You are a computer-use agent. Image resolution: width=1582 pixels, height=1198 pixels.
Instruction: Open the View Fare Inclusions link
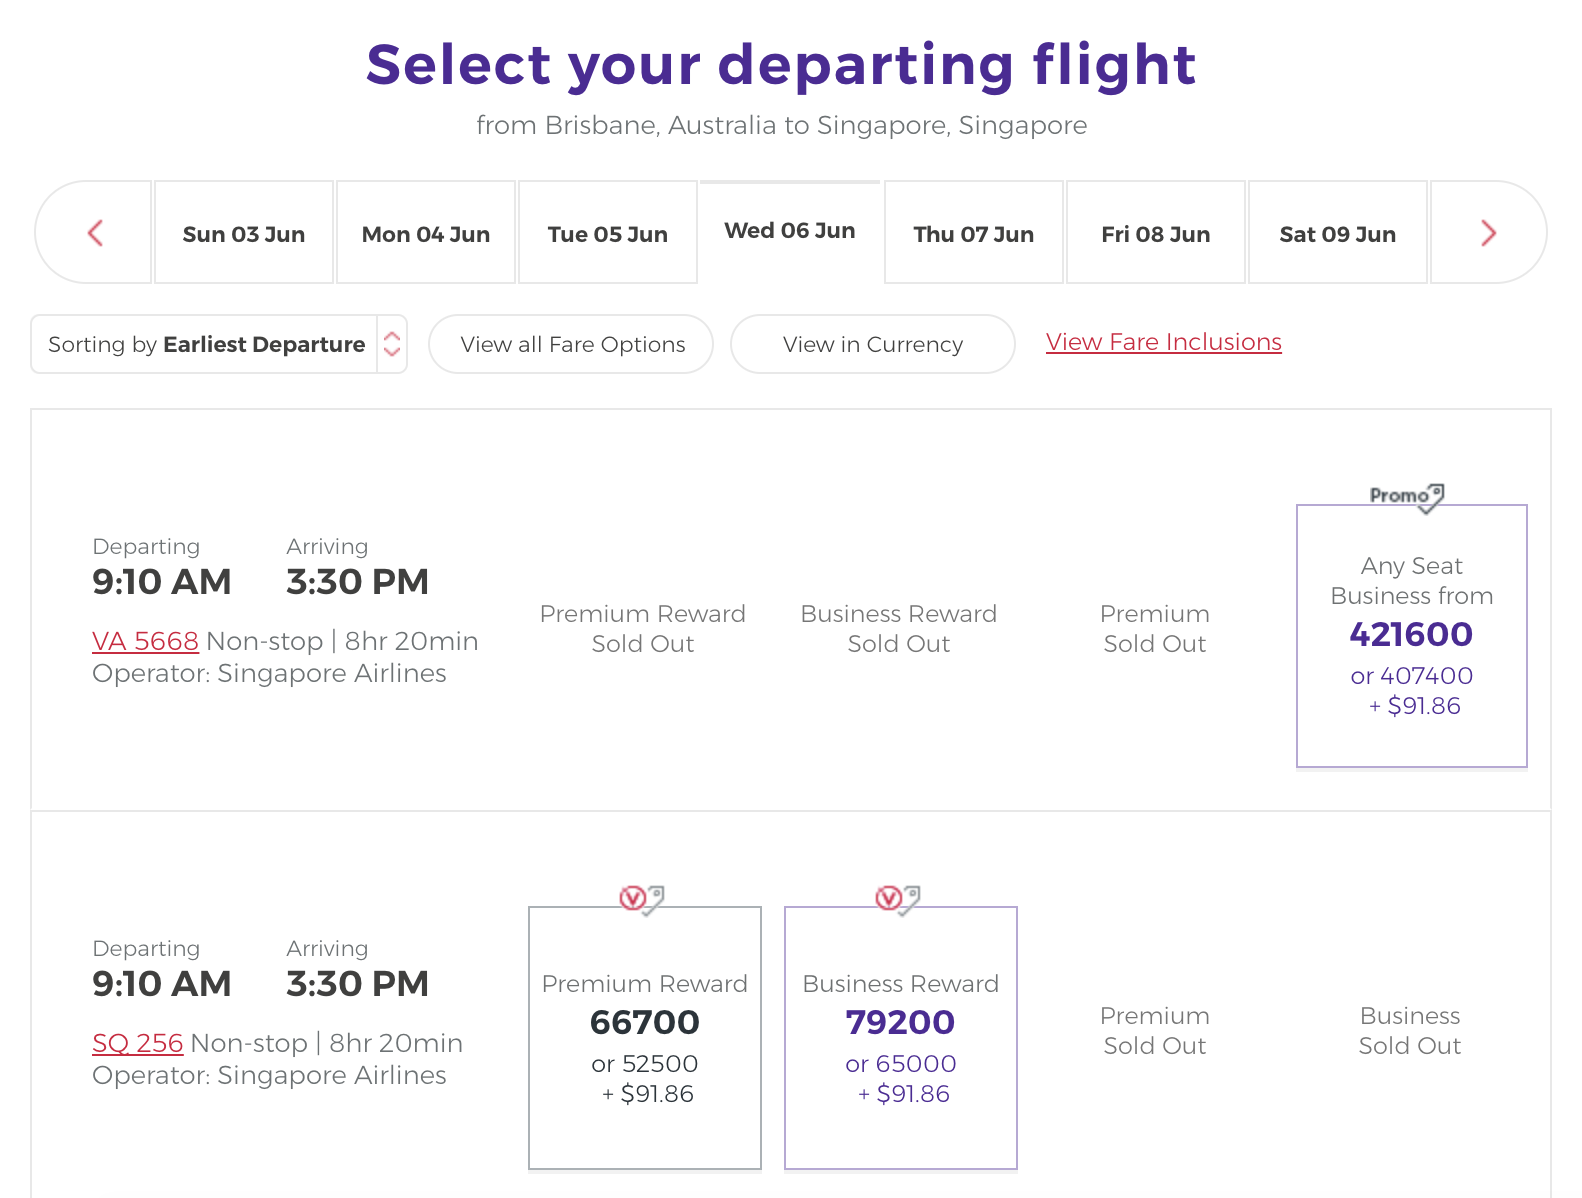1164,342
